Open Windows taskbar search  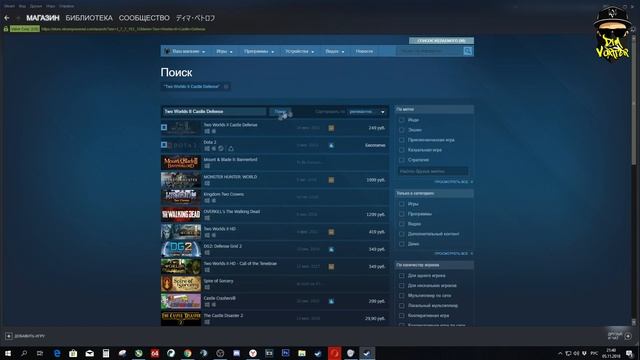24,353
